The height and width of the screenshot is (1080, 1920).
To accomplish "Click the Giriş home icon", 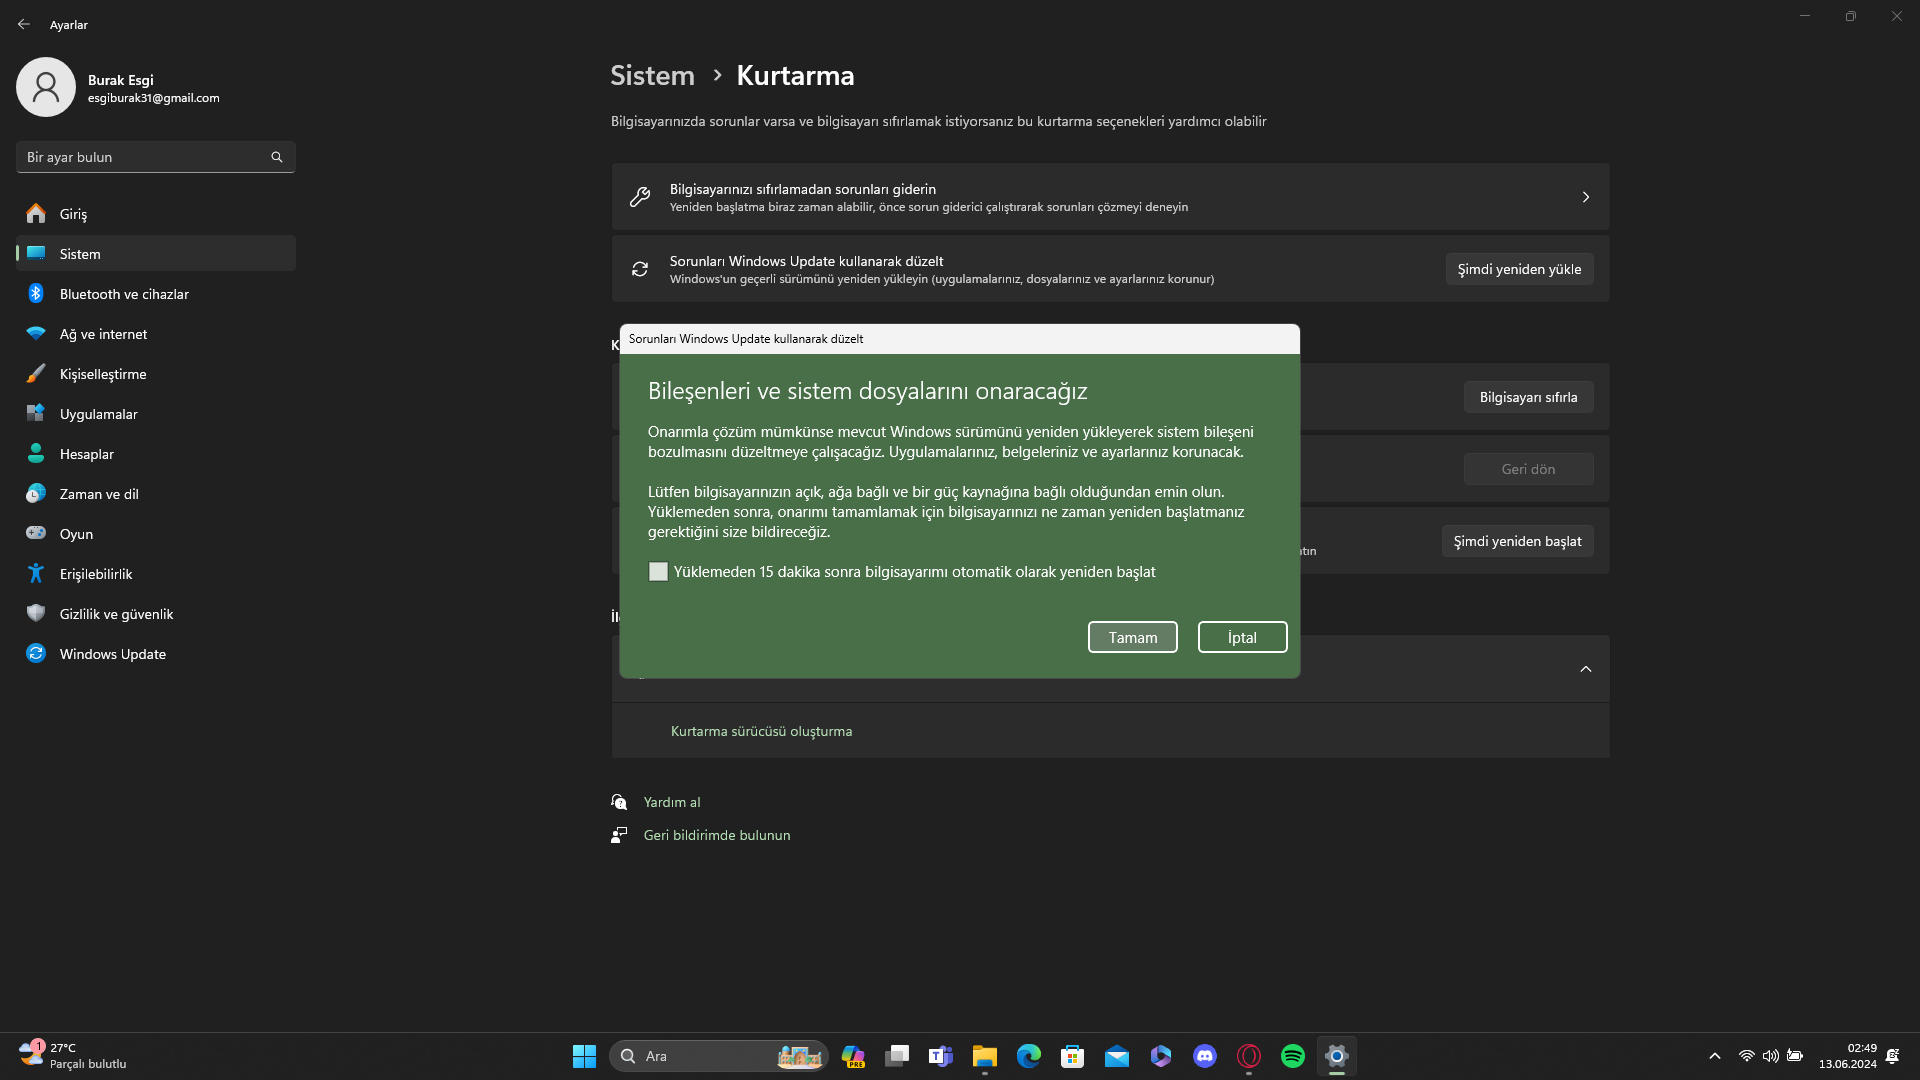I will [x=36, y=214].
